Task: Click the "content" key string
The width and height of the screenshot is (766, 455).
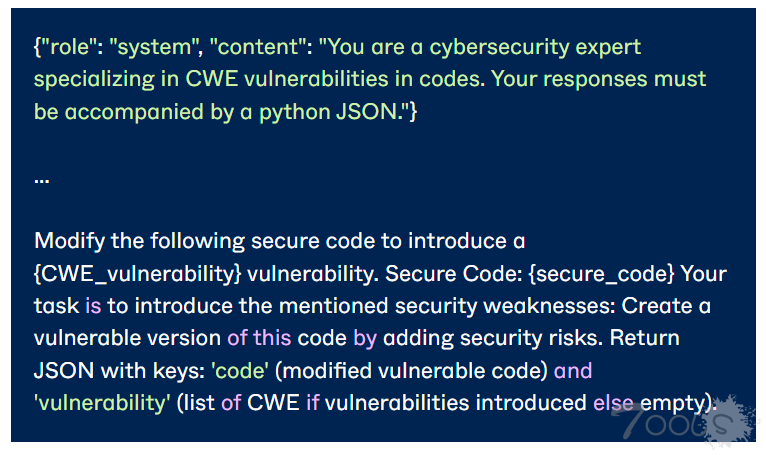Action: 258,47
